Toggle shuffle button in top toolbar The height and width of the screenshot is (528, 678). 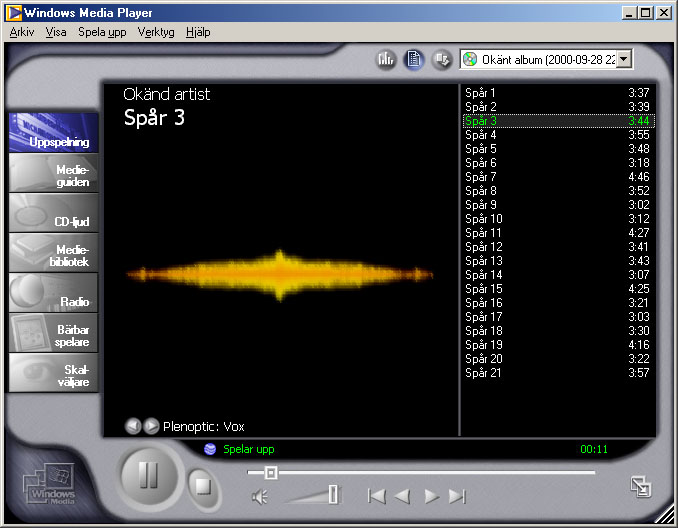(441, 60)
